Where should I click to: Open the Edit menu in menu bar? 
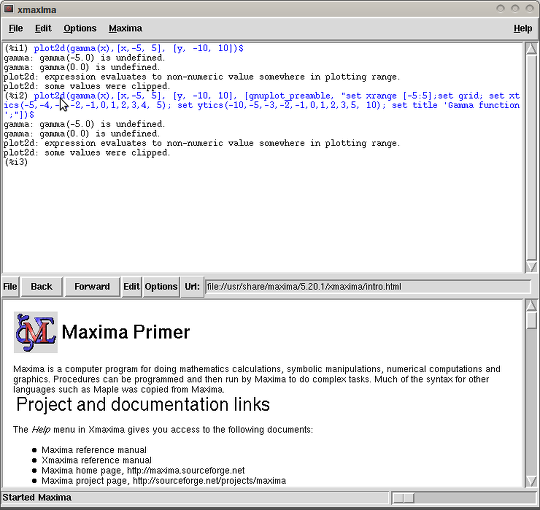point(43,28)
